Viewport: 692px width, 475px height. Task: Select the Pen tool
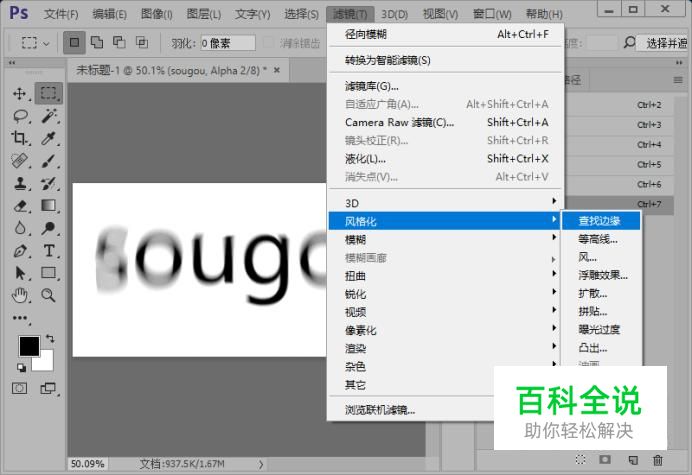(x=20, y=251)
